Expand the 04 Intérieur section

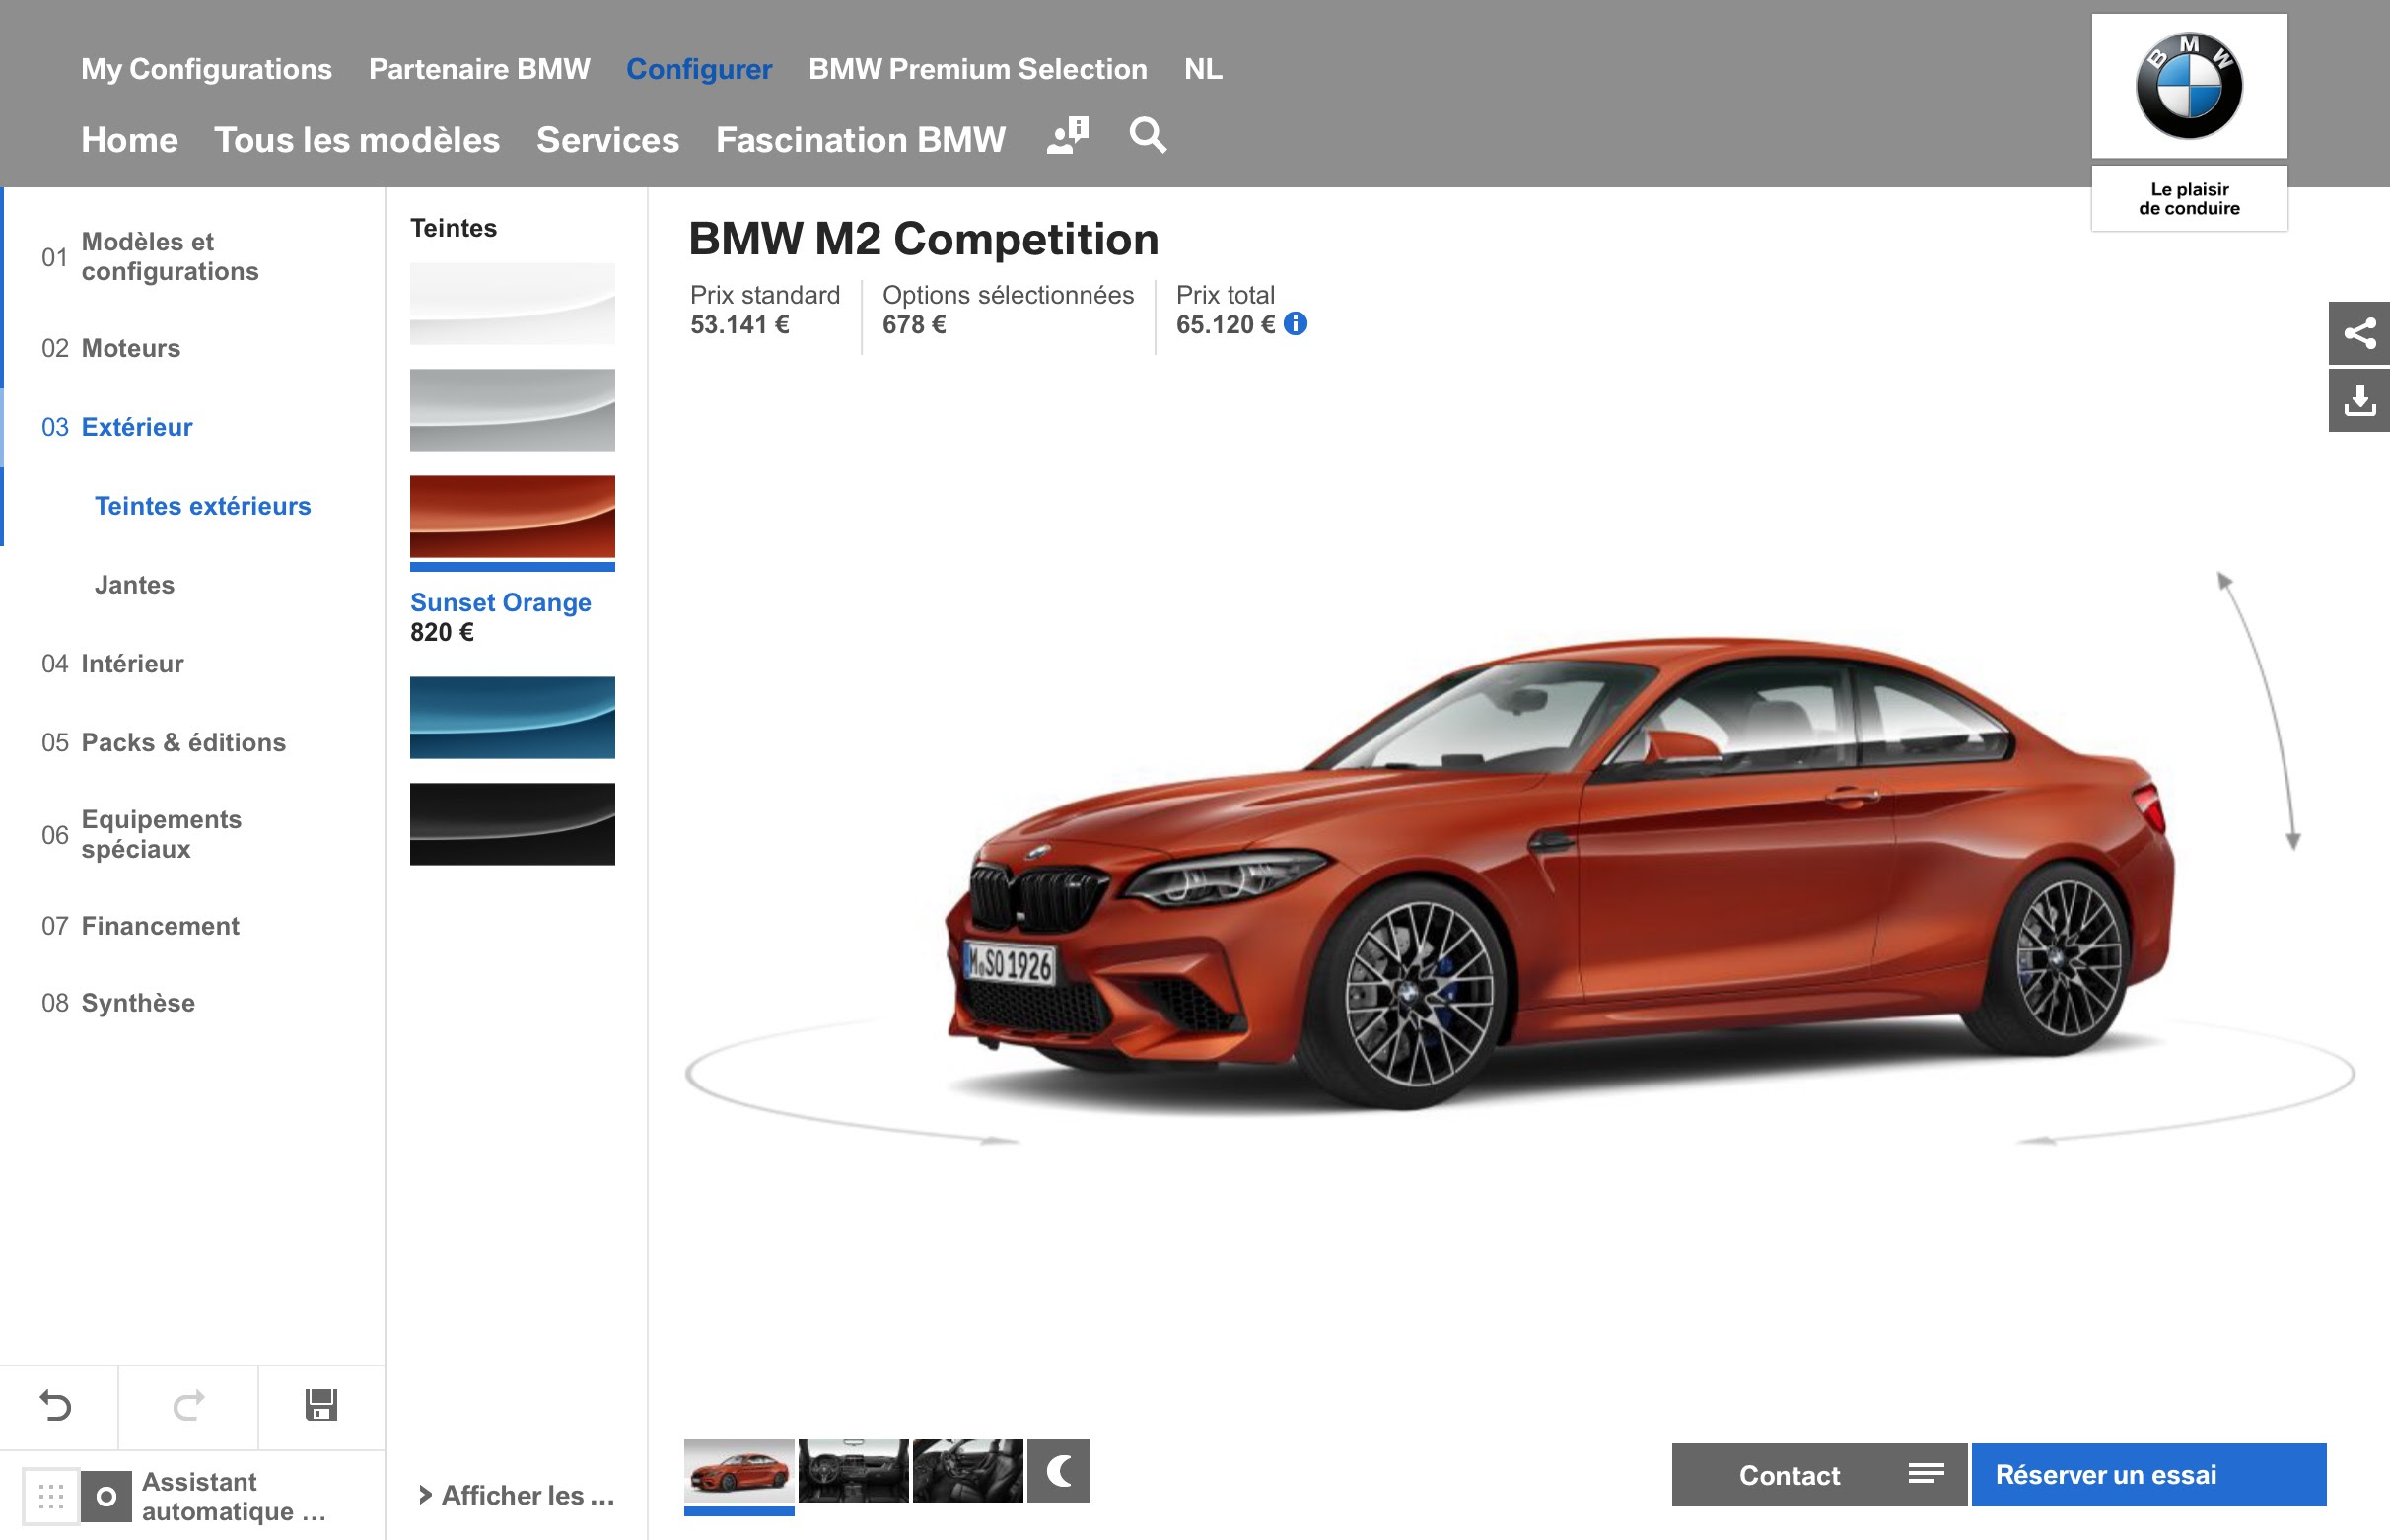(x=132, y=664)
